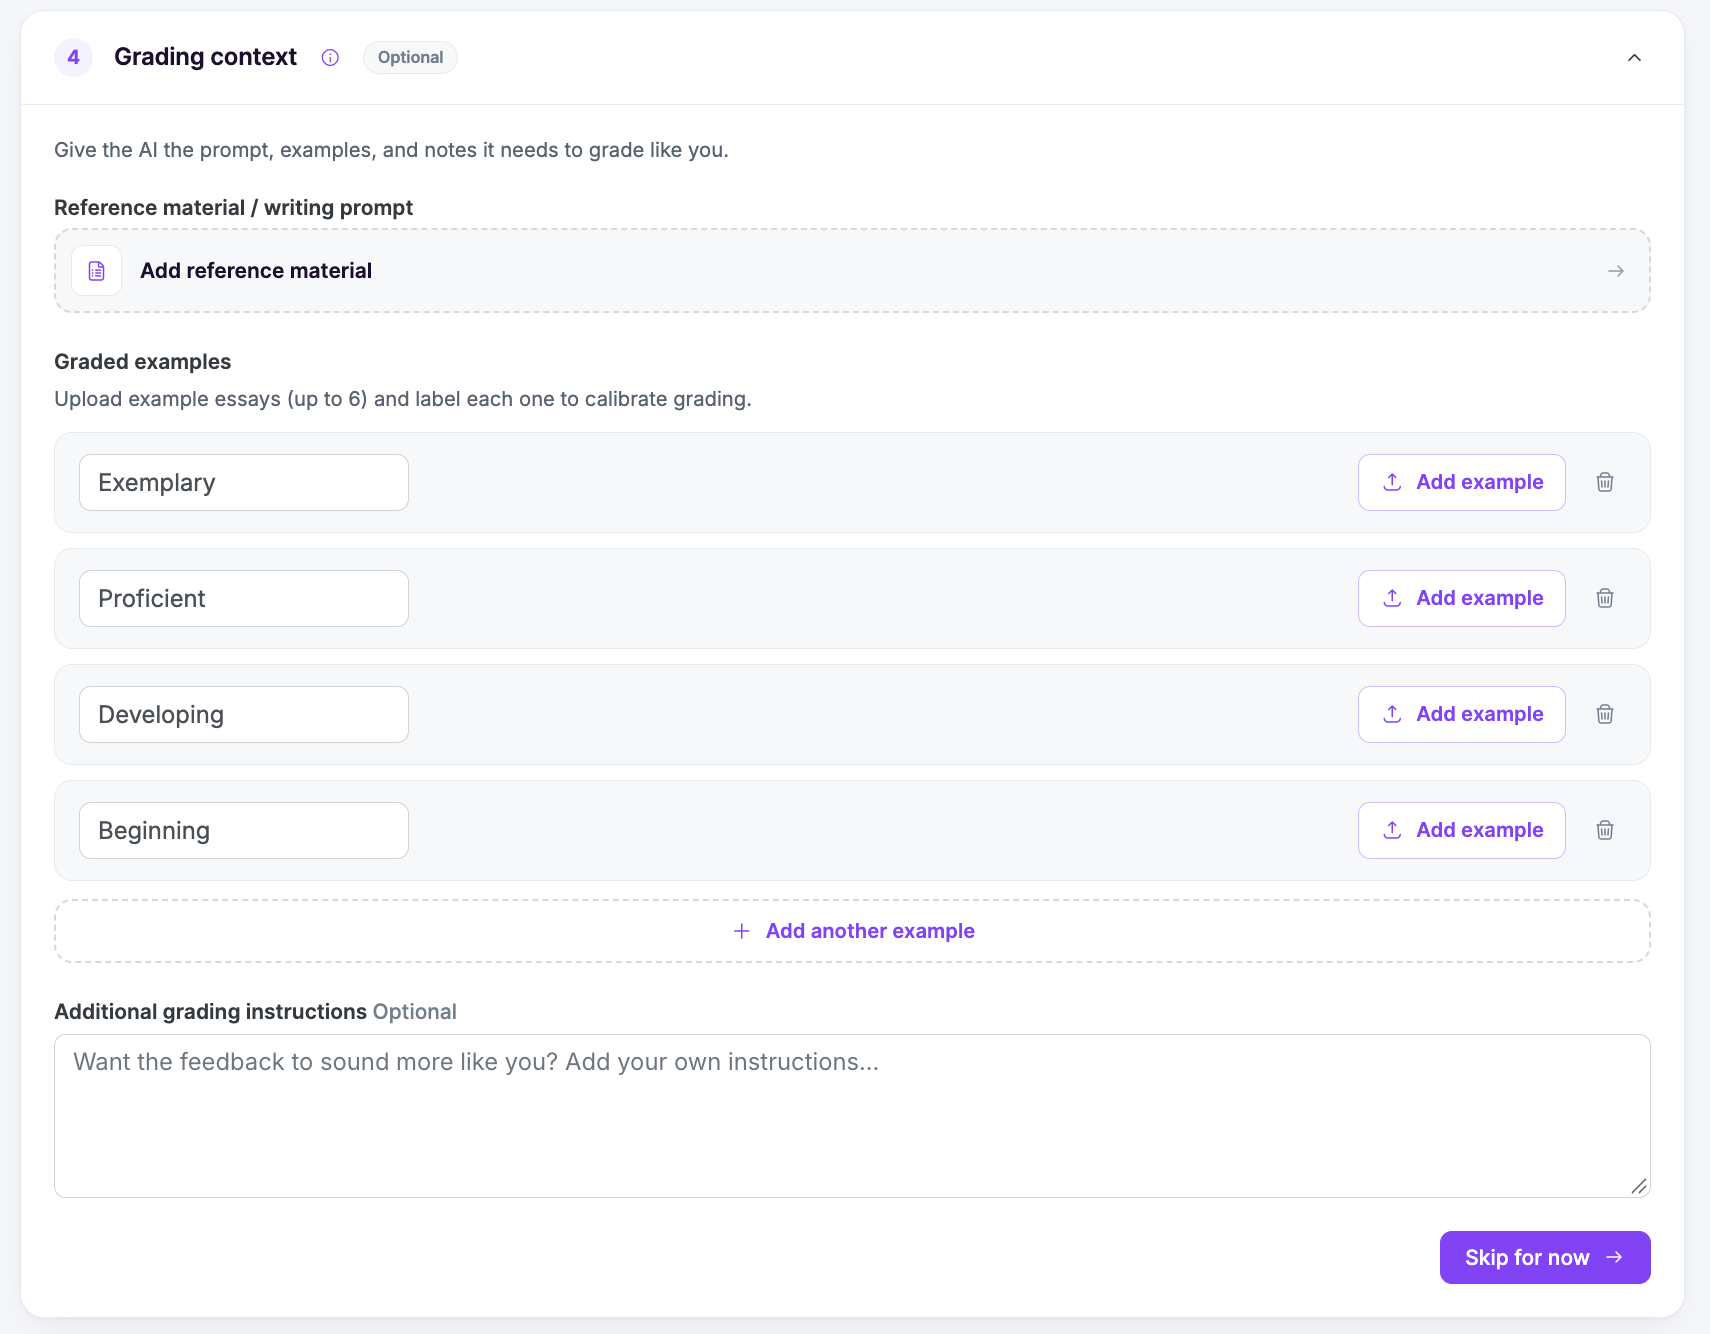This screenshot has height=1334, width=1710.
Task: Click the Optional badge next to Grading context
Action: pos(410,58)
